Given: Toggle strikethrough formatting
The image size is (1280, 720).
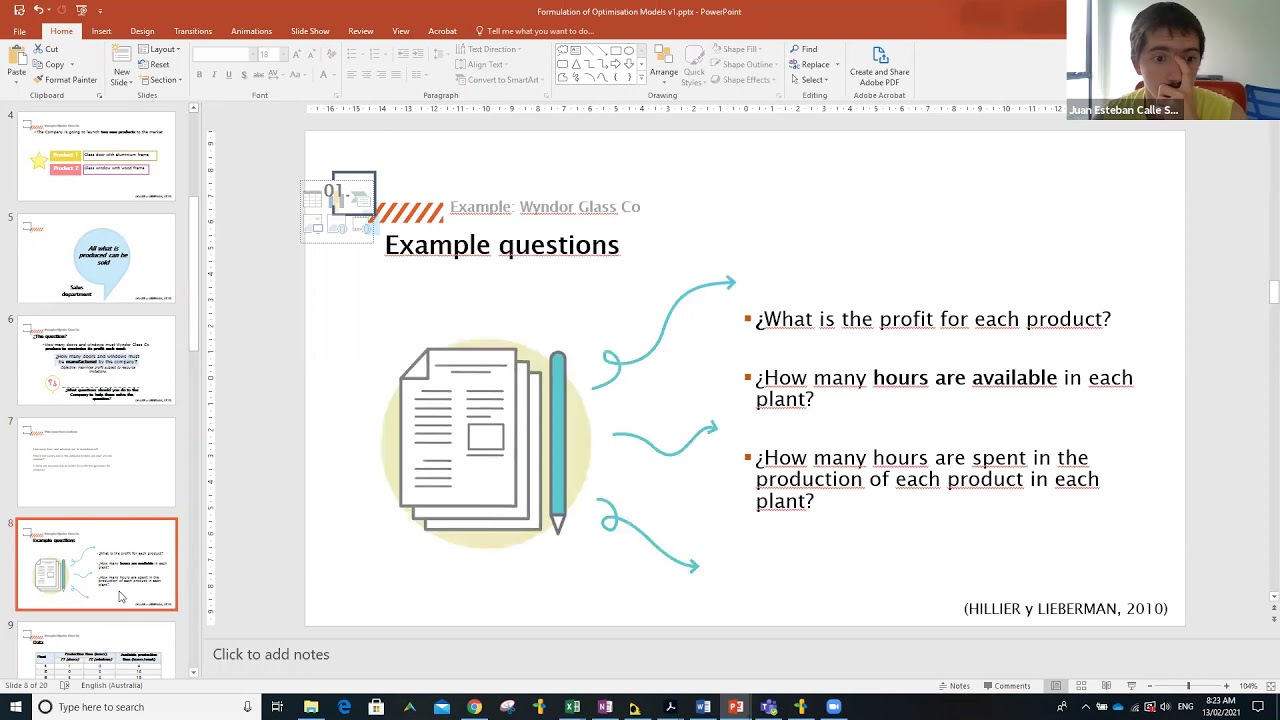Looking at the screenshot, I should tap(257, 75).
